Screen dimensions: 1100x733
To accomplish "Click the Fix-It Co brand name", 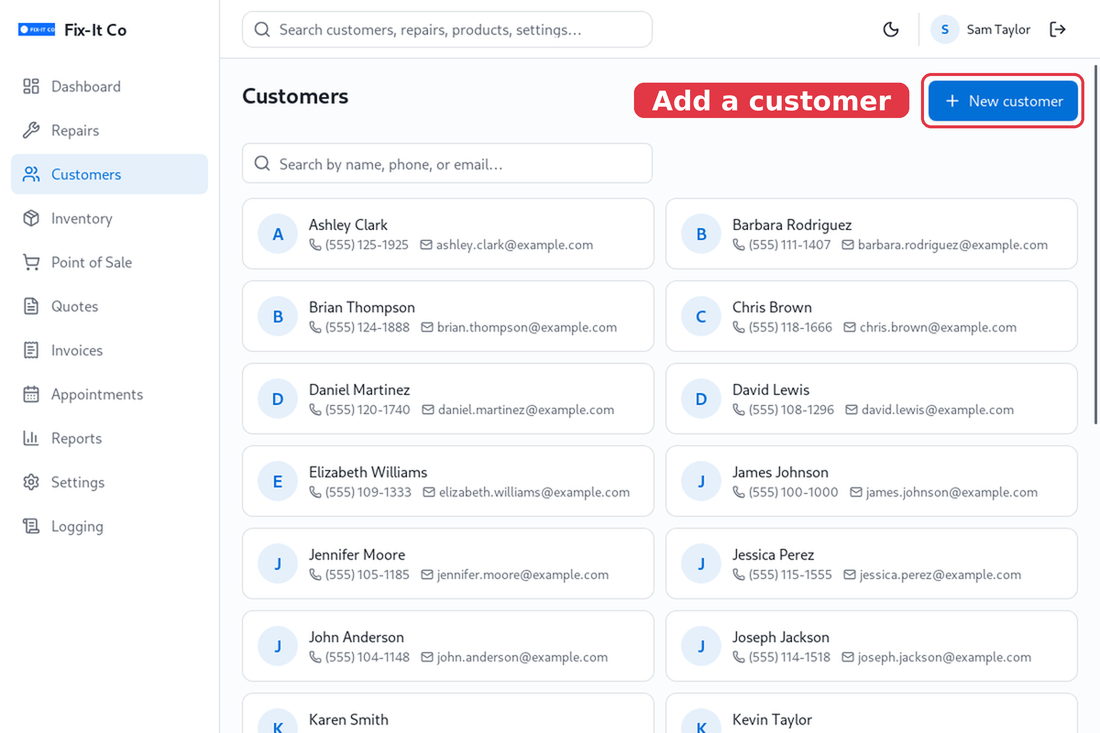I will tap(95, 29).
